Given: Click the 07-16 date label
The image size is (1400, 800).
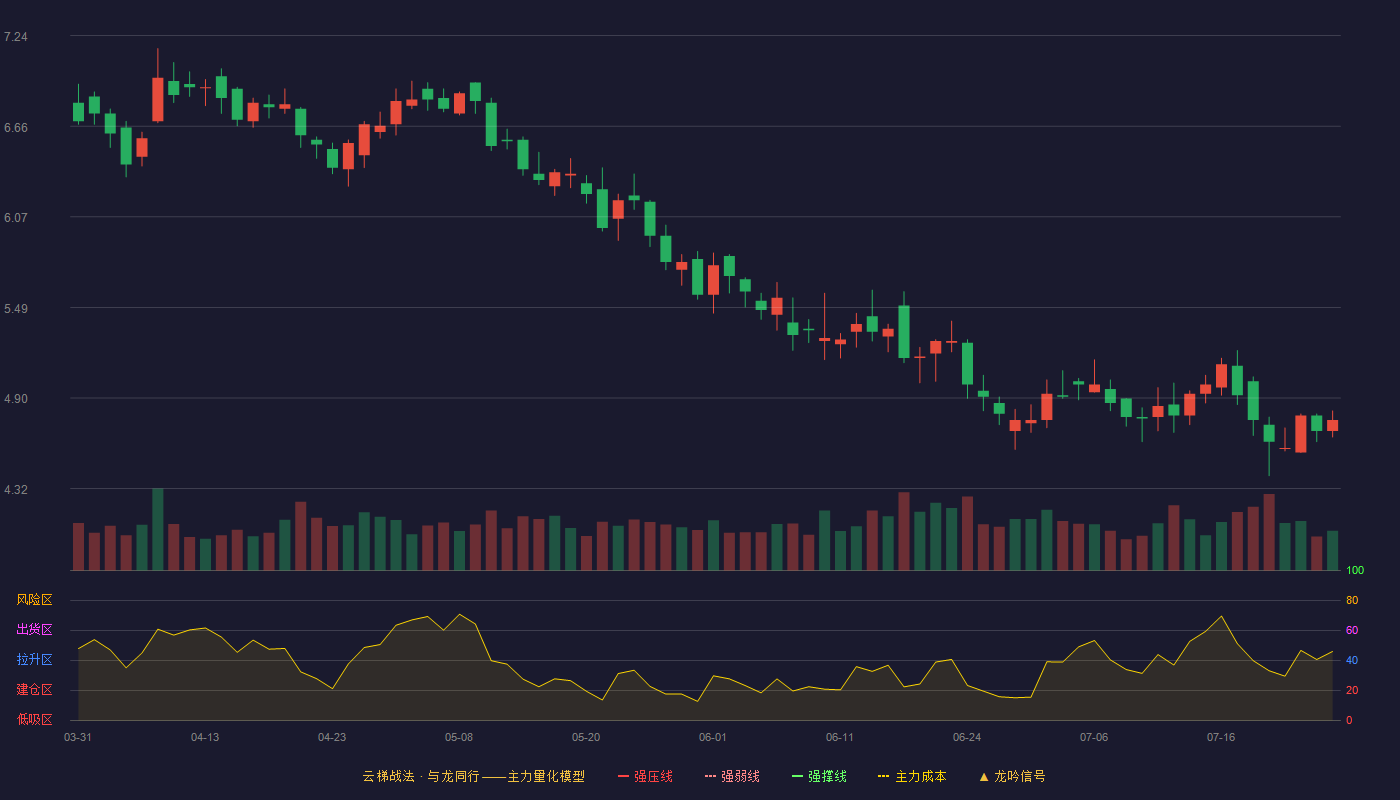Looking at the screenshot, I should 1221,737.
